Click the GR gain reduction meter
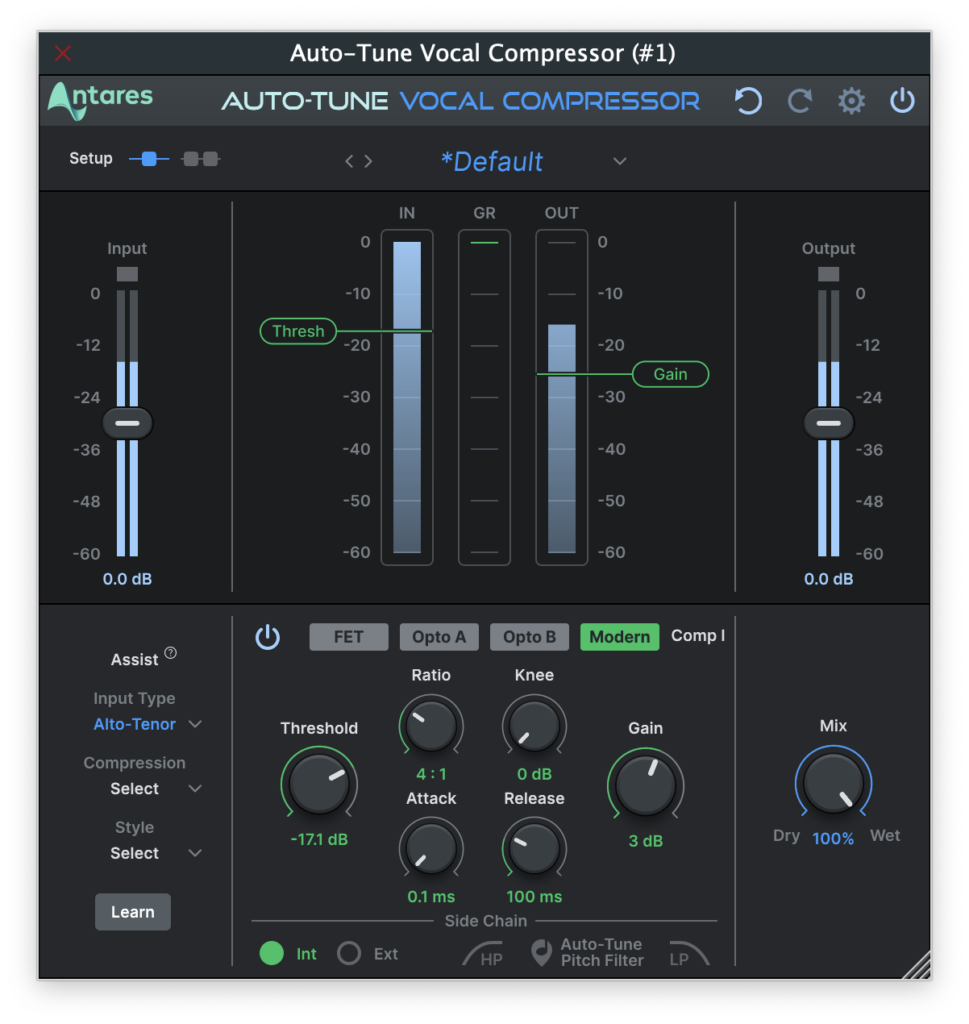The image size is (969, 1024). coord(484,397)
